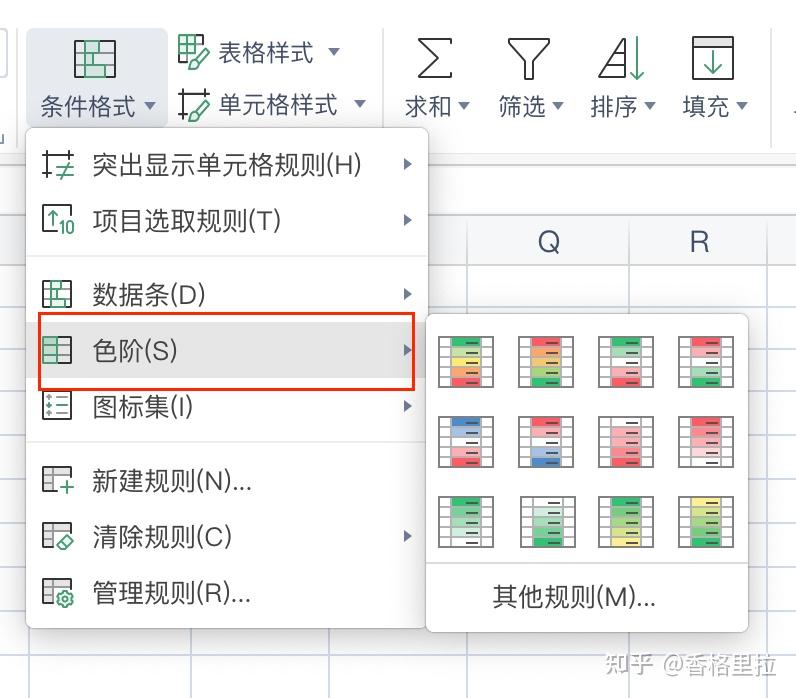Screen dimensions: 796x698
Task: Expand the 求和 dropdown arrow
Action: 463,106
